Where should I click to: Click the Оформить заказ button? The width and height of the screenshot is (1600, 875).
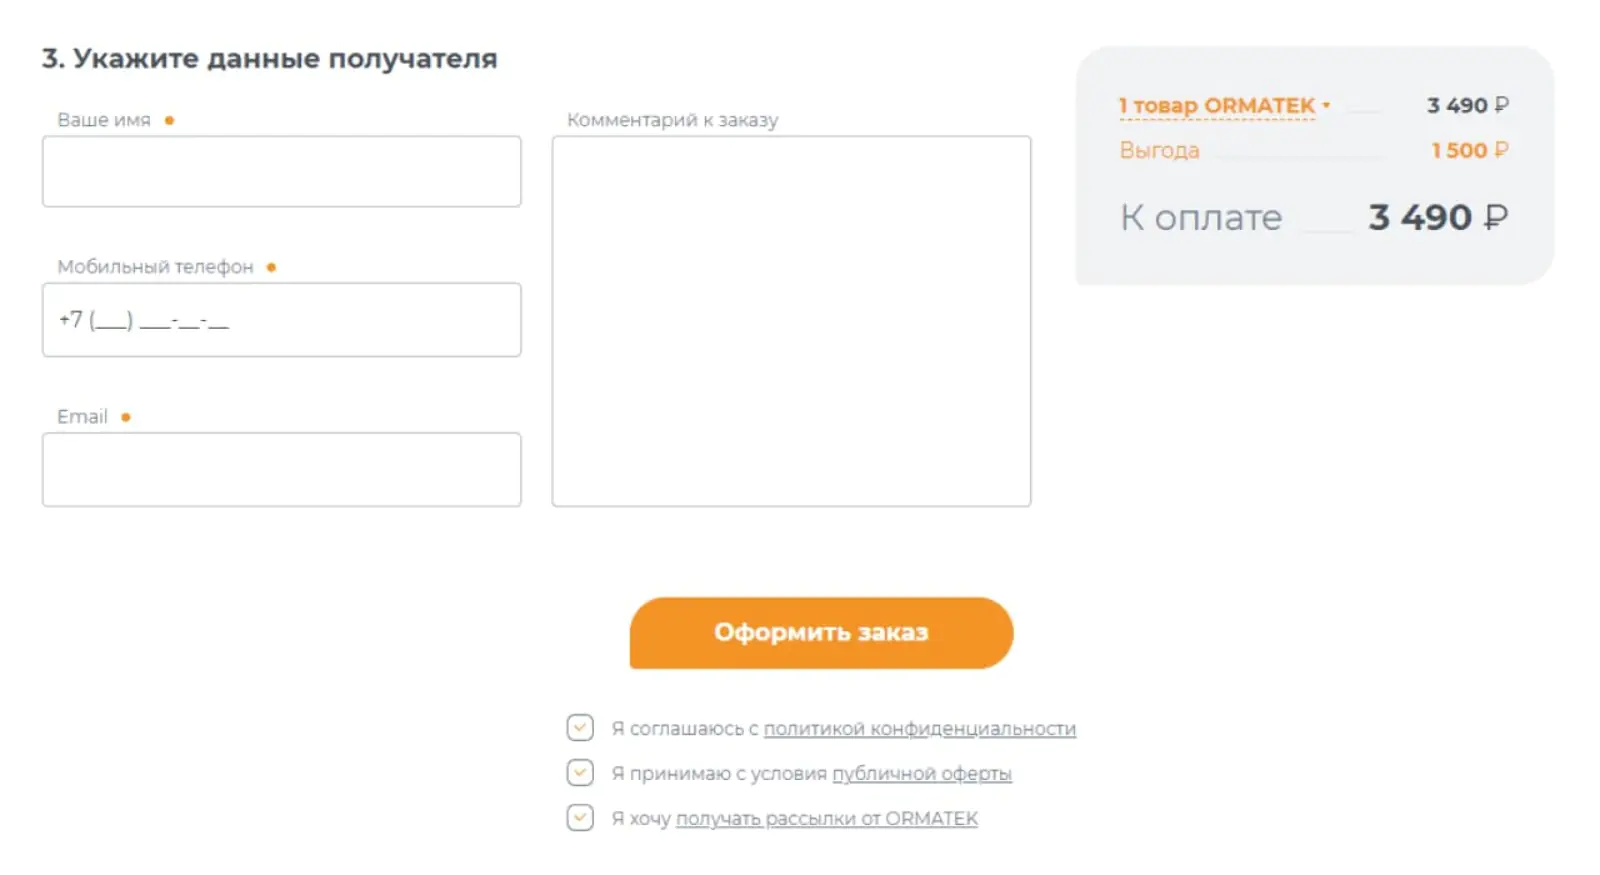(x=821, y=633)
